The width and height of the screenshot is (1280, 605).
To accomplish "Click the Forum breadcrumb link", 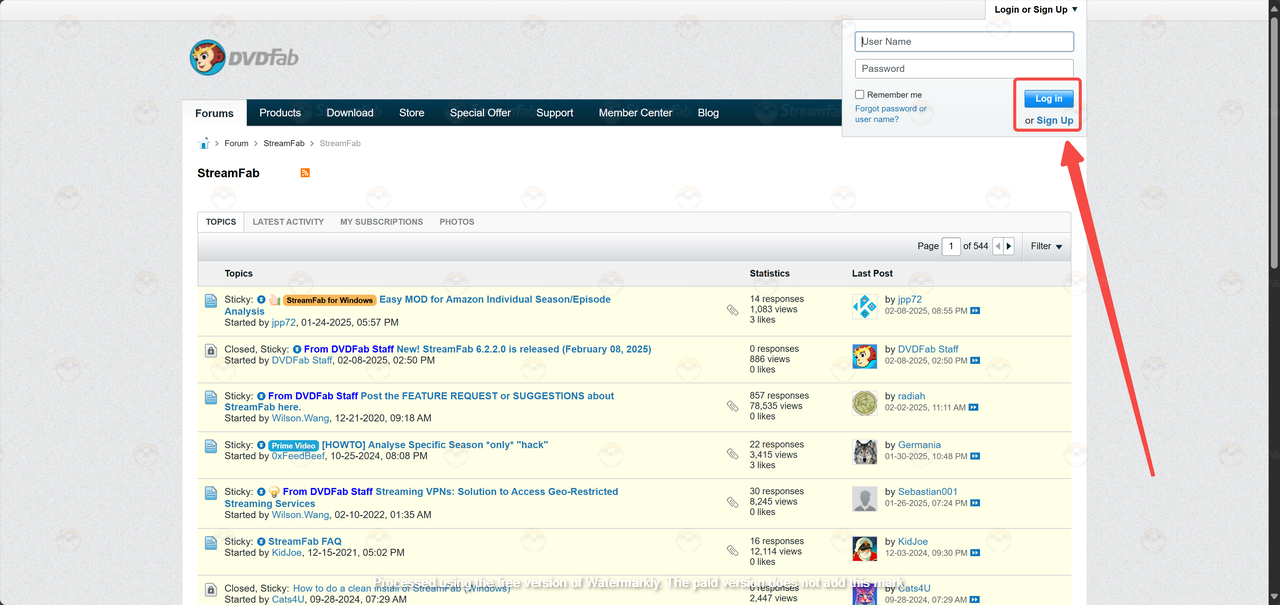I will [236, 143].
